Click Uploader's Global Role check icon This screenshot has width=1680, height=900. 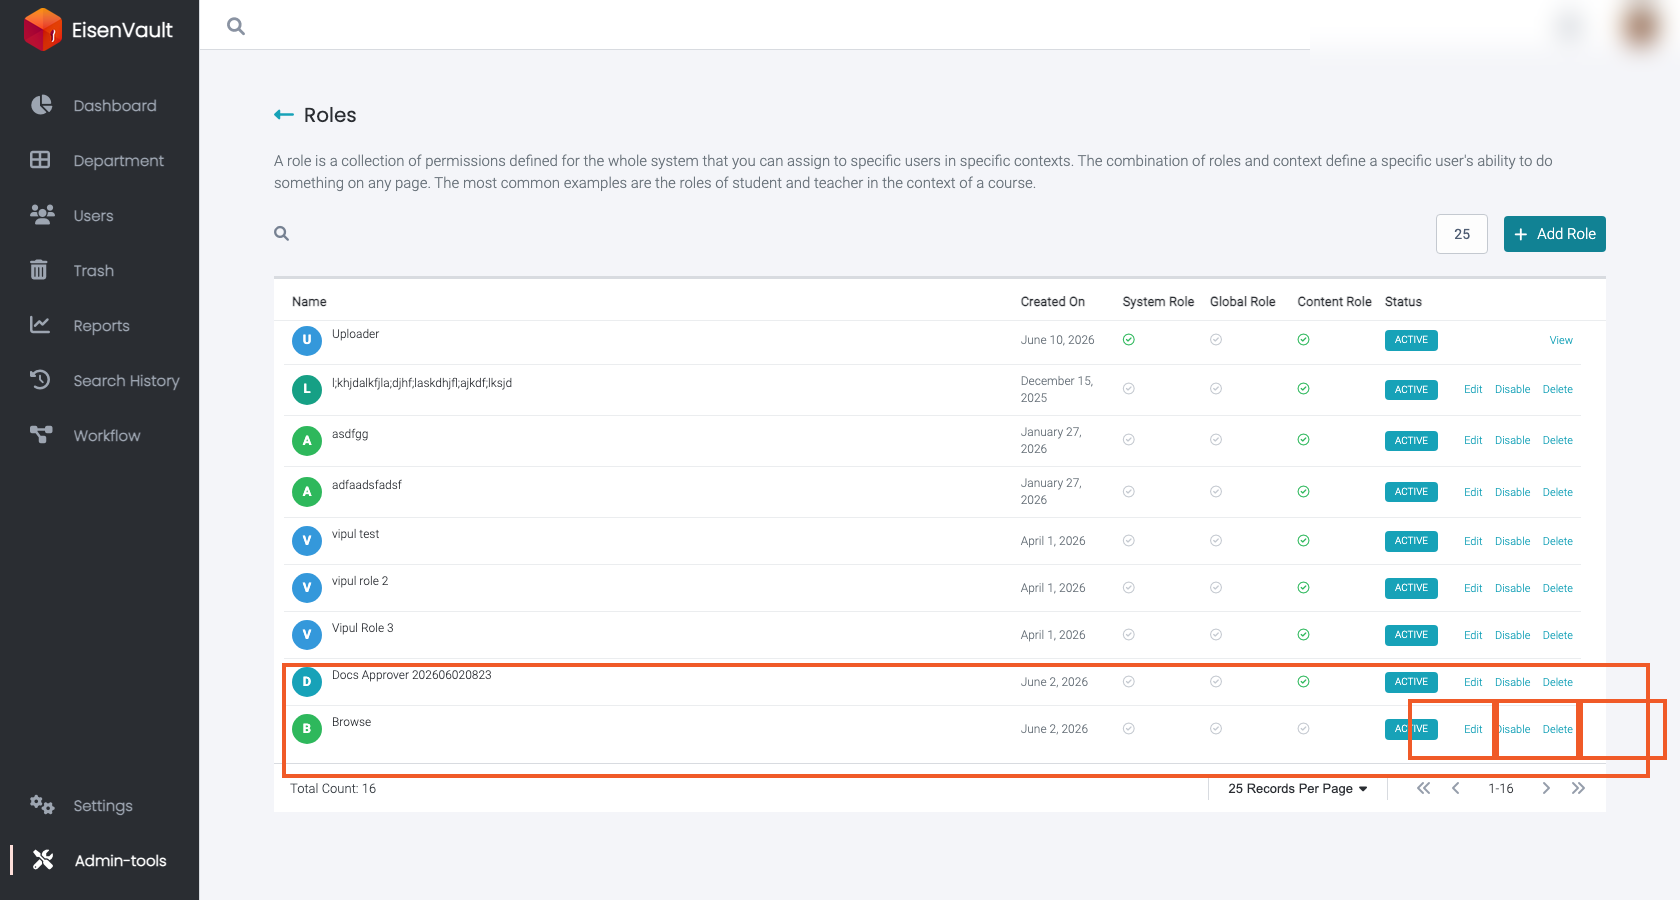pyautogui.click(x=1216, y=340)
